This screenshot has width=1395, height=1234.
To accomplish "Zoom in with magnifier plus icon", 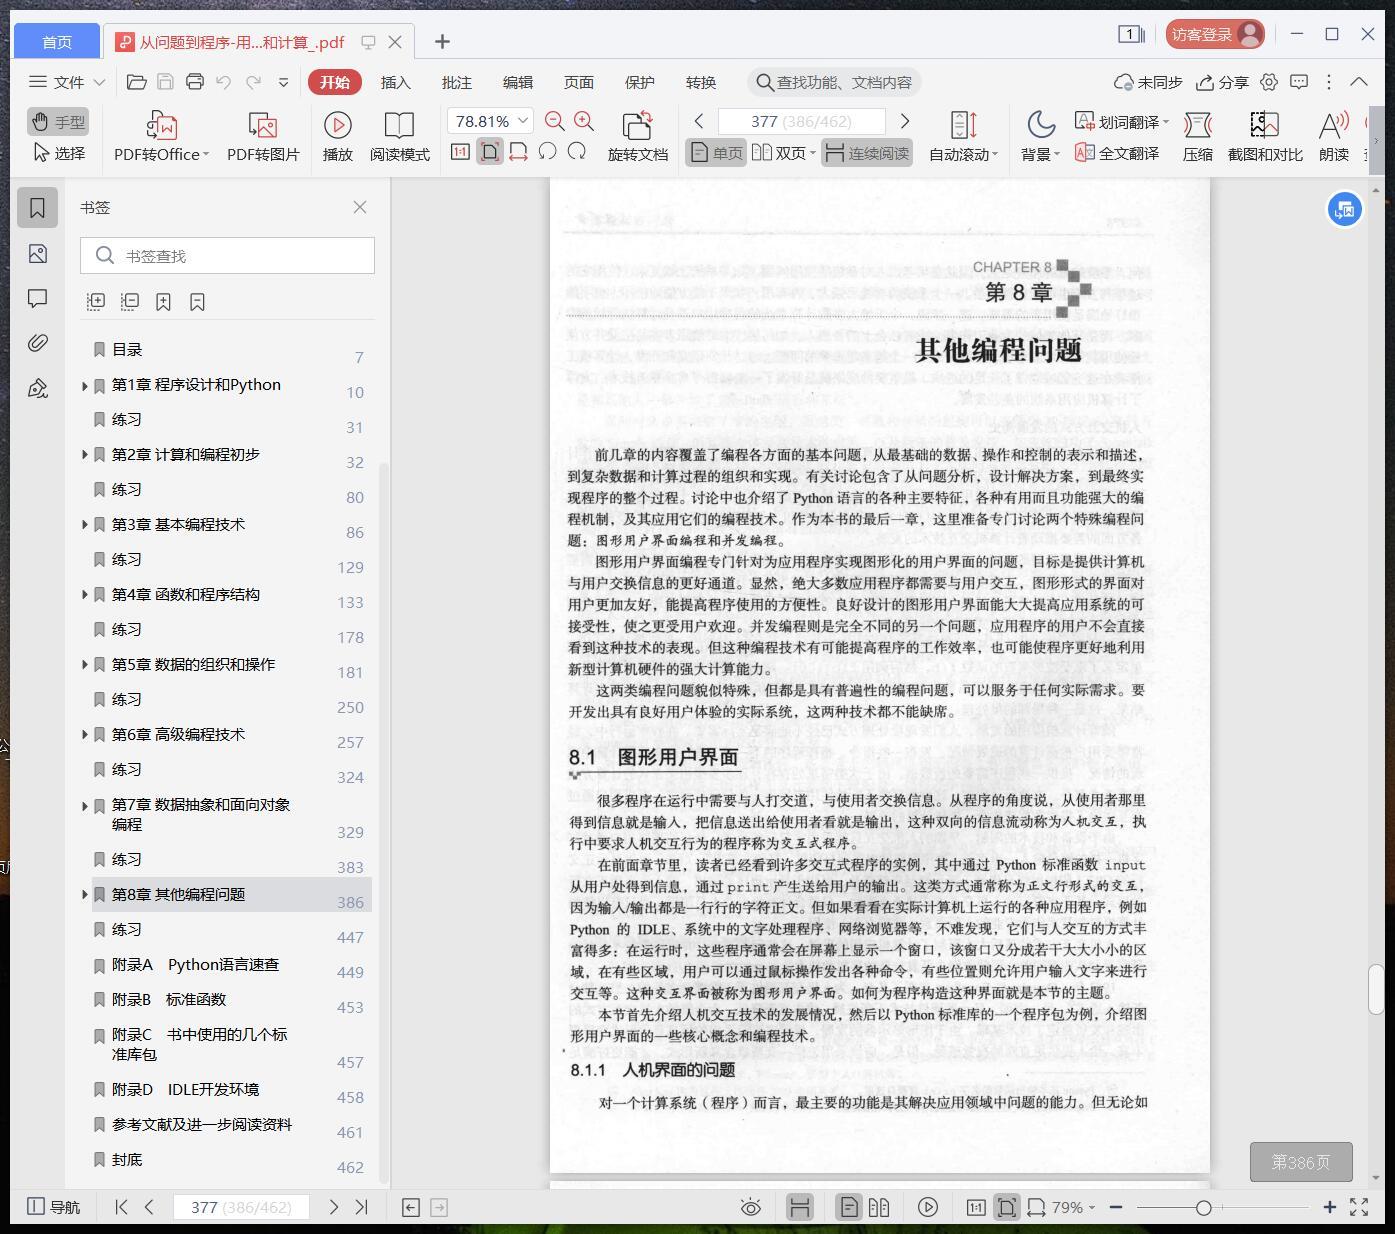I will [x=584, y=121].
